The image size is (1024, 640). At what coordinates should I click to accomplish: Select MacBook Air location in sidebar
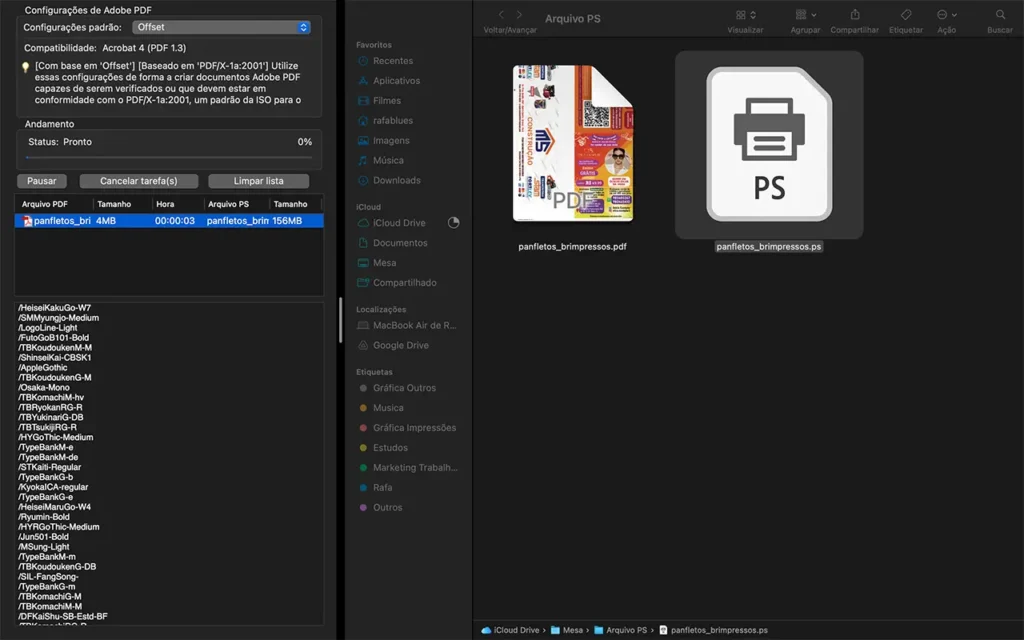pyautogui.click(x=414, y=325)
